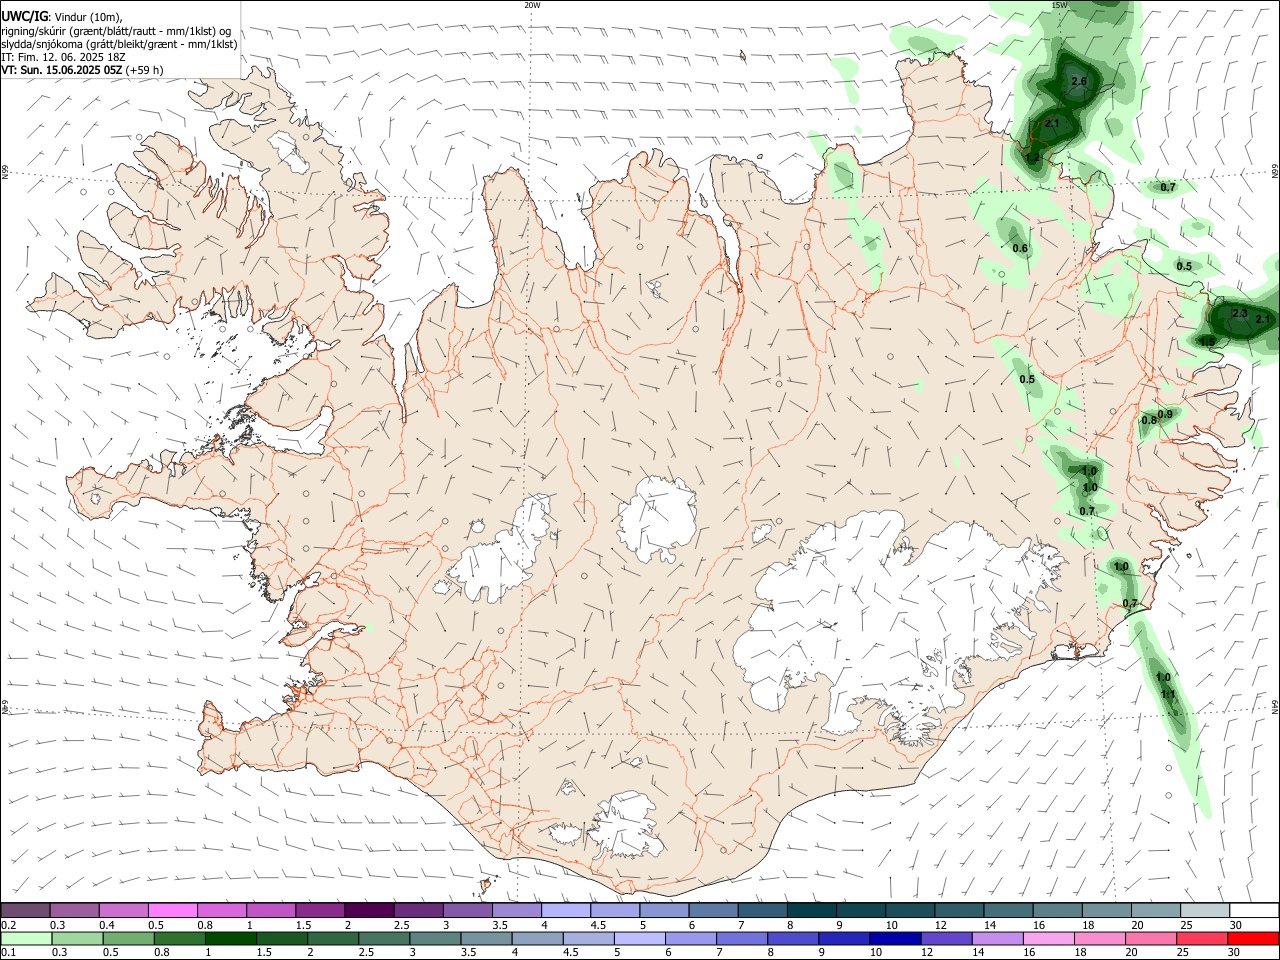Viewport: 1280px width, 960px height.
Task: Pick the dark purple swatch labeled 2 in upper scale
Action: (368, 911)
